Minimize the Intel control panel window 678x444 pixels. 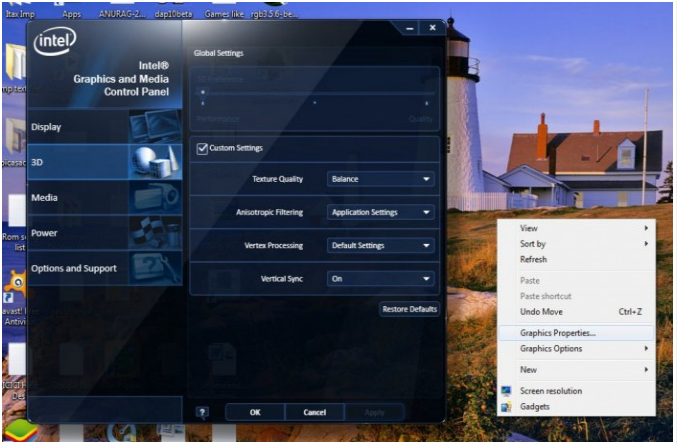[409, 28]
